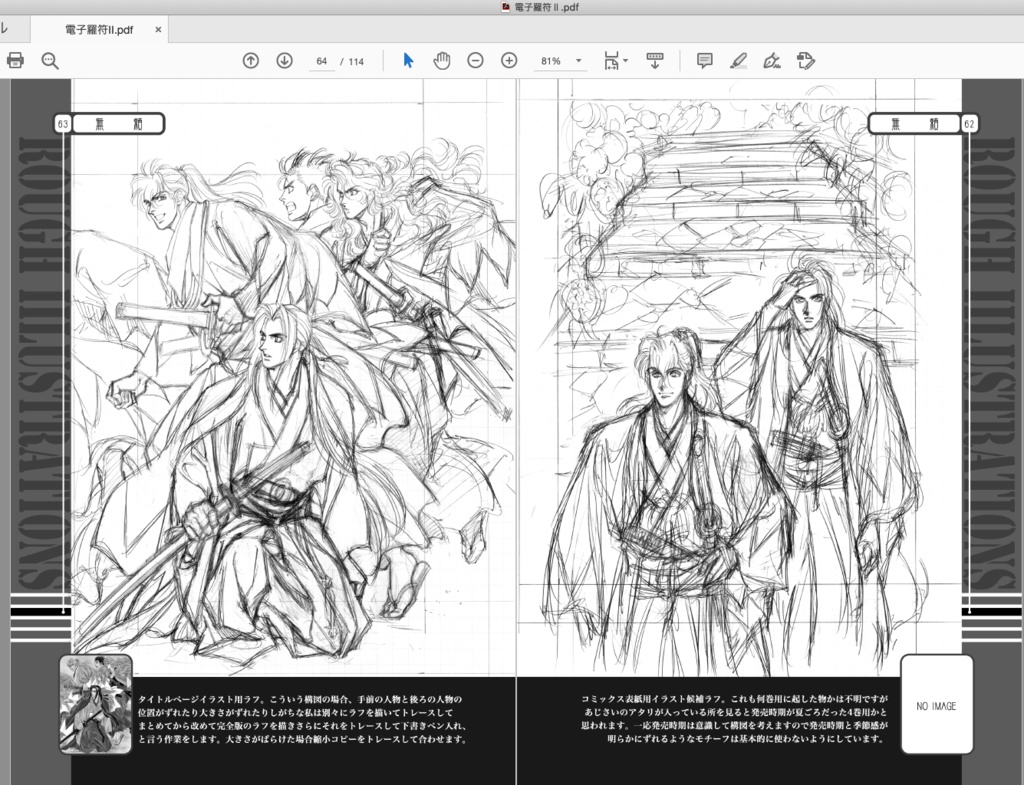Click the window title 電子羅符 II .pdf
This screenshot has height=785, width=1024.
tap(547, 7)
